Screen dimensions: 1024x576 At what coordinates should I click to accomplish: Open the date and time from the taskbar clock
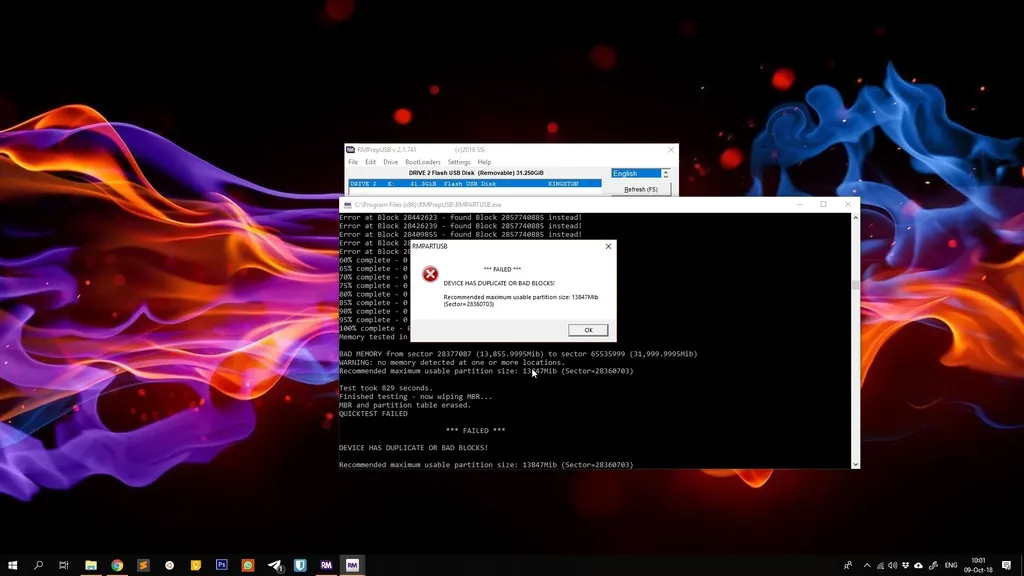978,565
